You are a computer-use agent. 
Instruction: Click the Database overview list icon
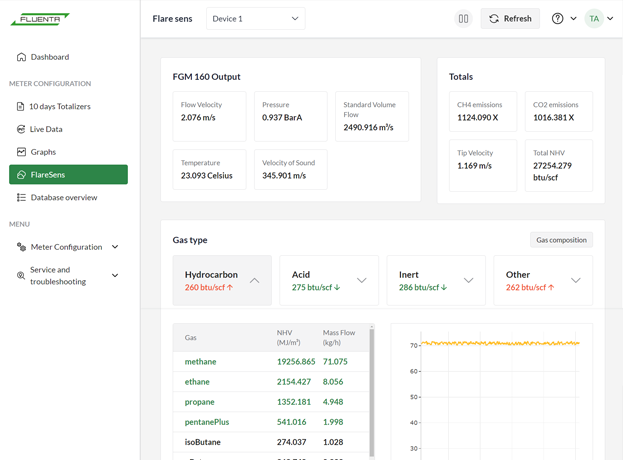pyautogui.click(x=21, y=198)
